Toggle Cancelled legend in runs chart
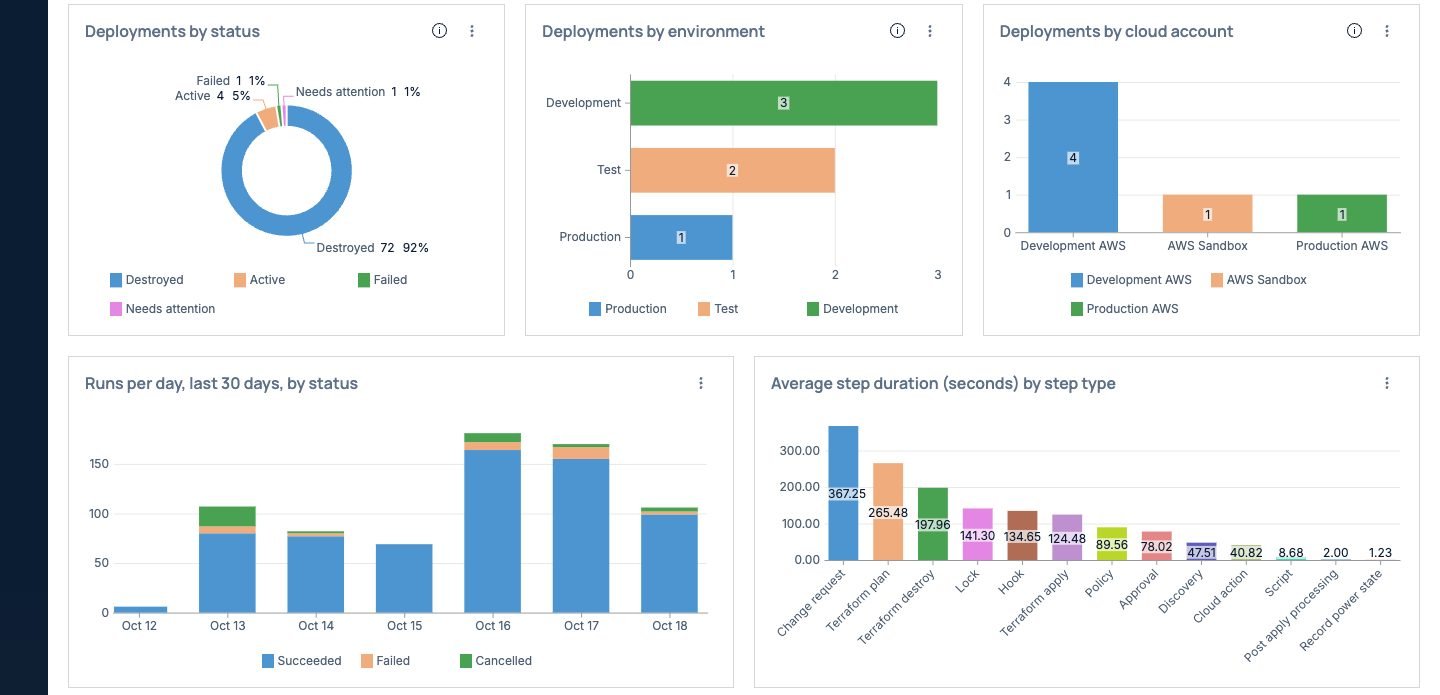This screenshot has width=1440, height=695. [x=495, y=661]
